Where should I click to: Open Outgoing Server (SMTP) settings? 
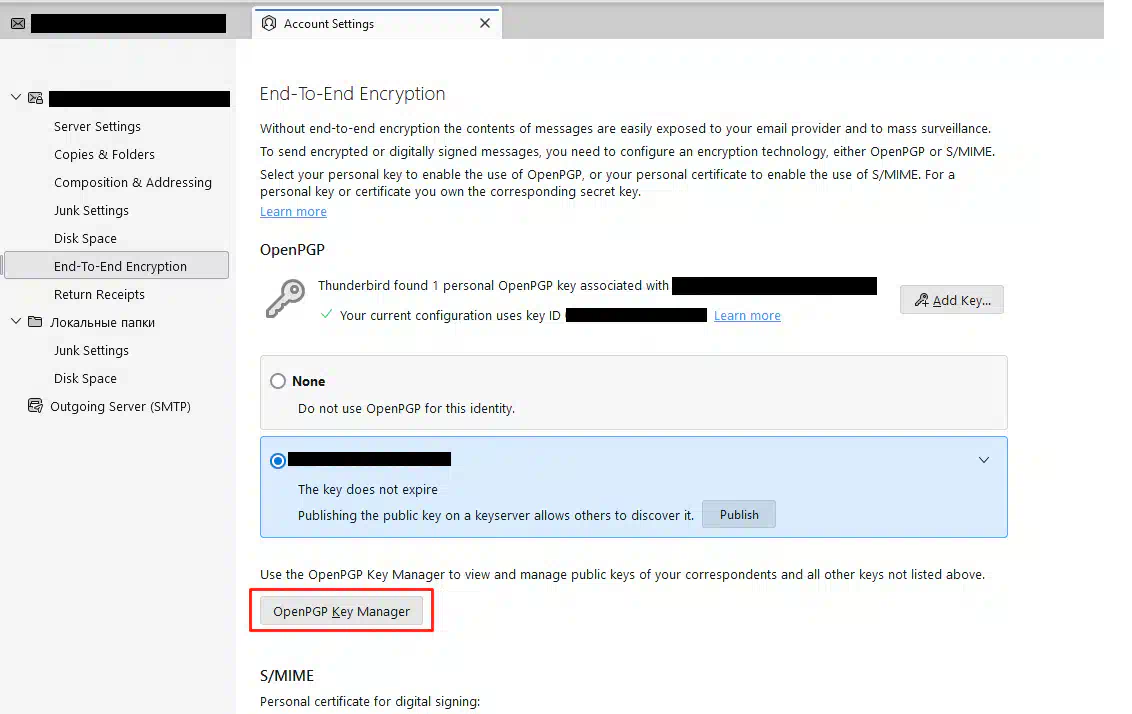[x=120, y=406]
